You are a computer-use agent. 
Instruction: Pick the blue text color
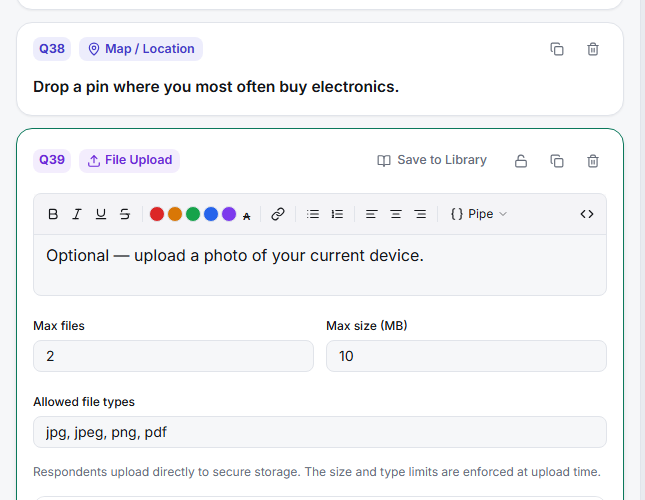(211, 214)
